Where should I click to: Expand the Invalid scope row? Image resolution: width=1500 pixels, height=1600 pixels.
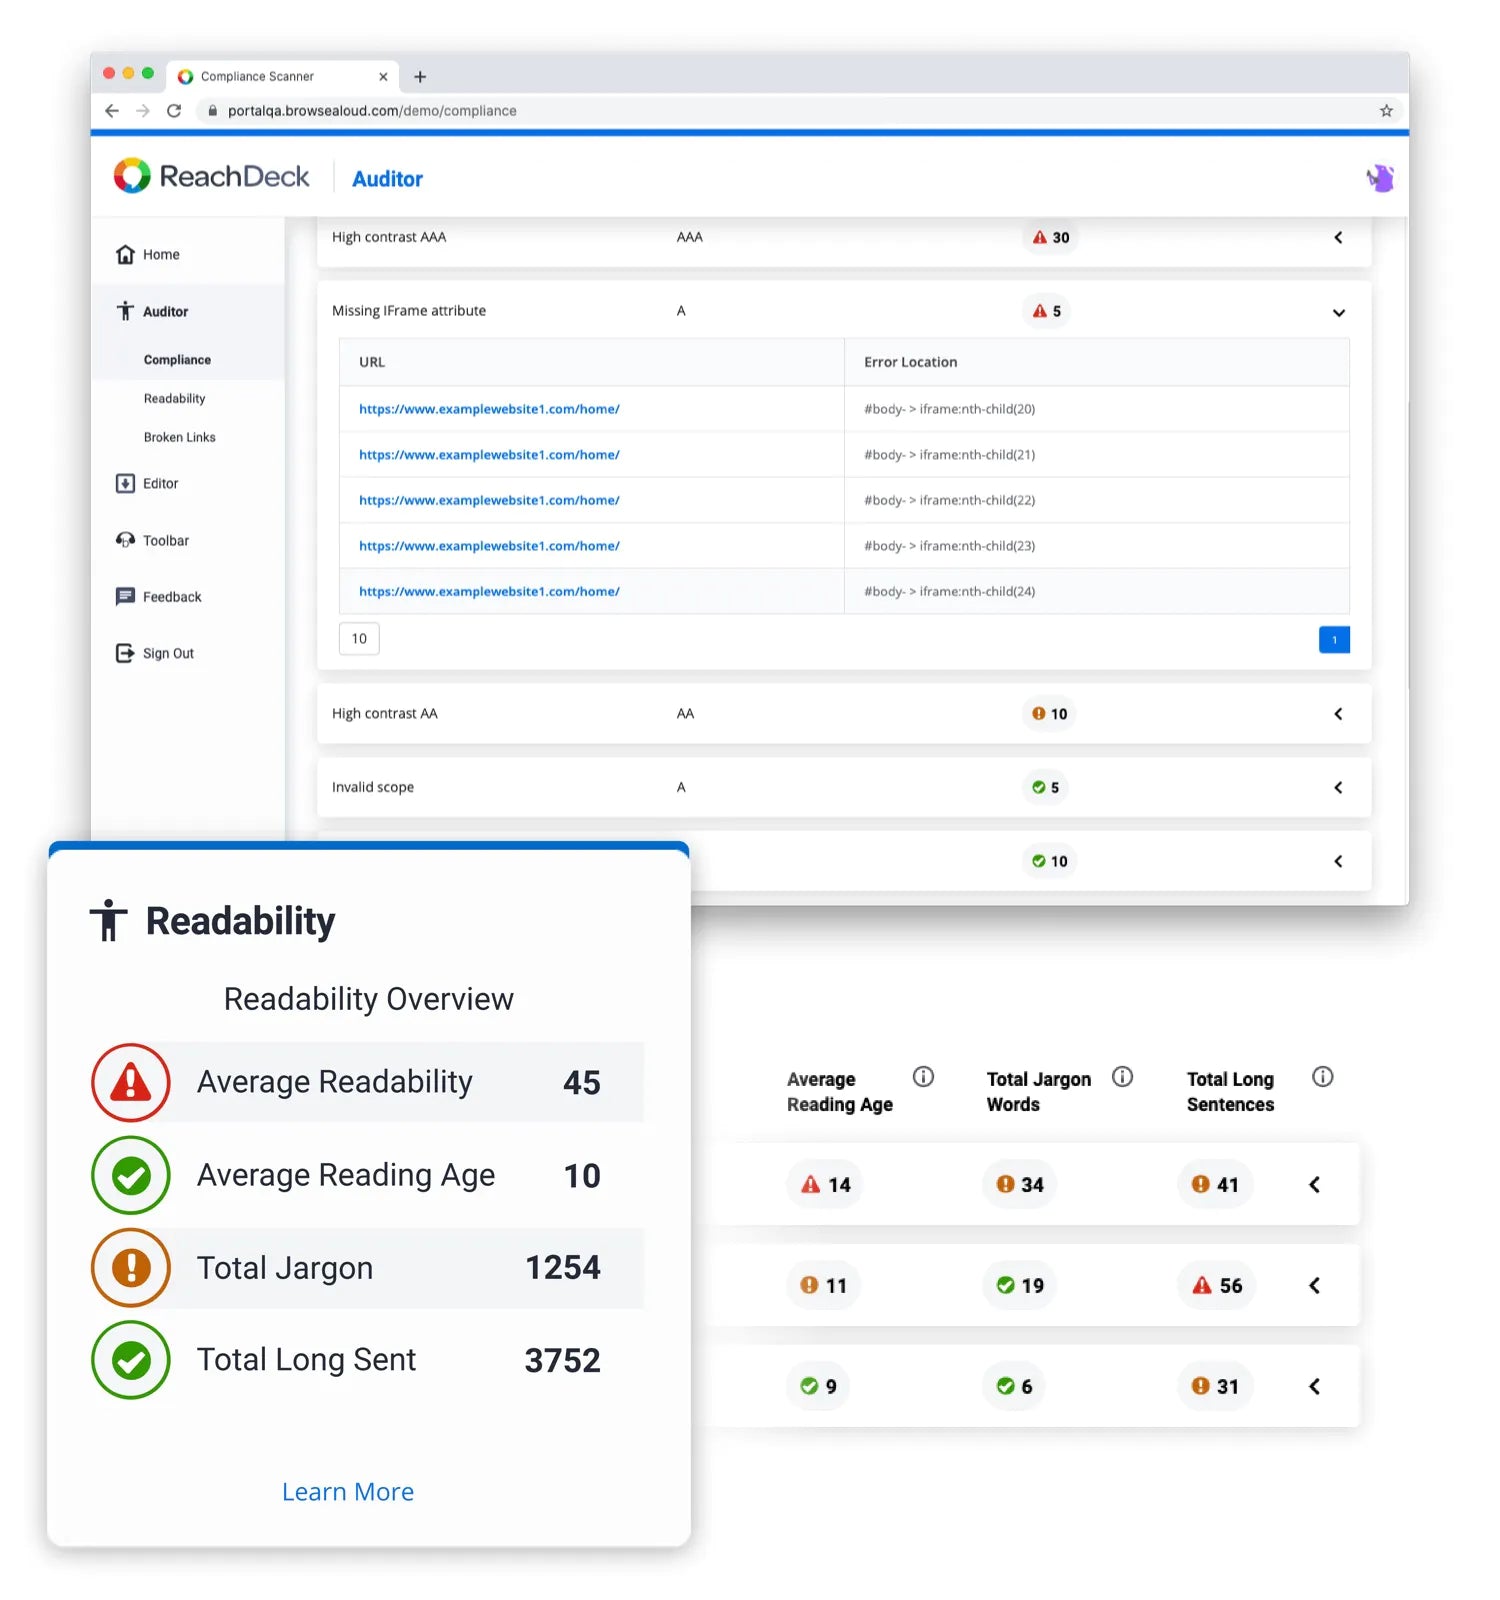pos(1338,788)
